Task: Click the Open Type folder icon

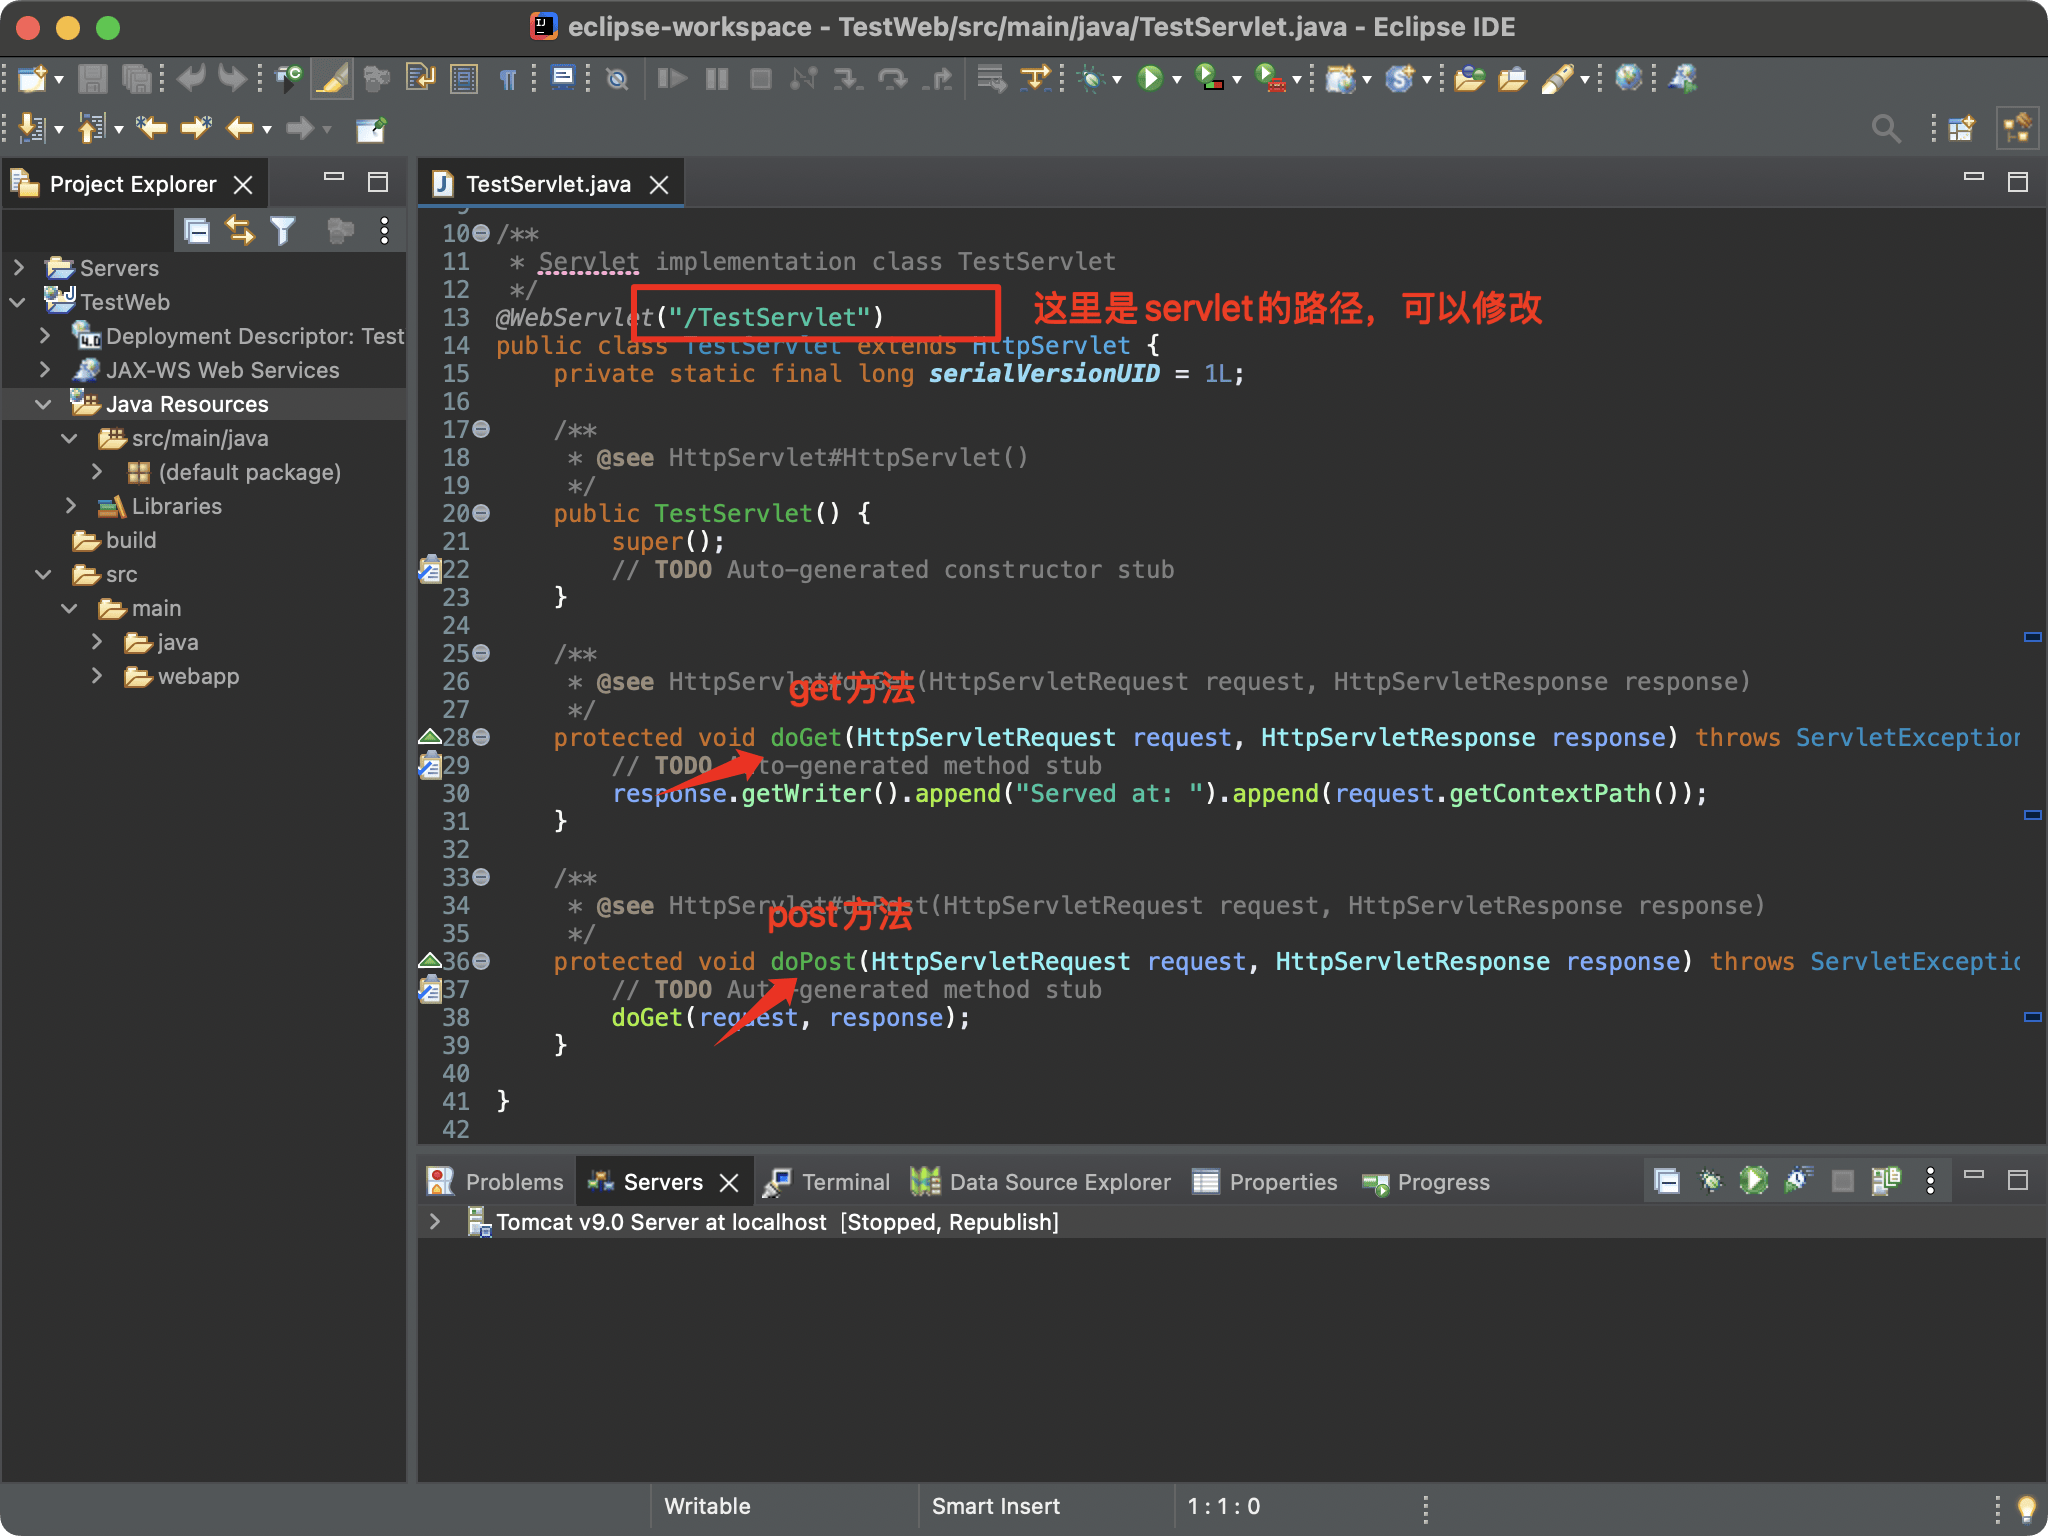Action: pyautogui.click(x=1469, y=78)
